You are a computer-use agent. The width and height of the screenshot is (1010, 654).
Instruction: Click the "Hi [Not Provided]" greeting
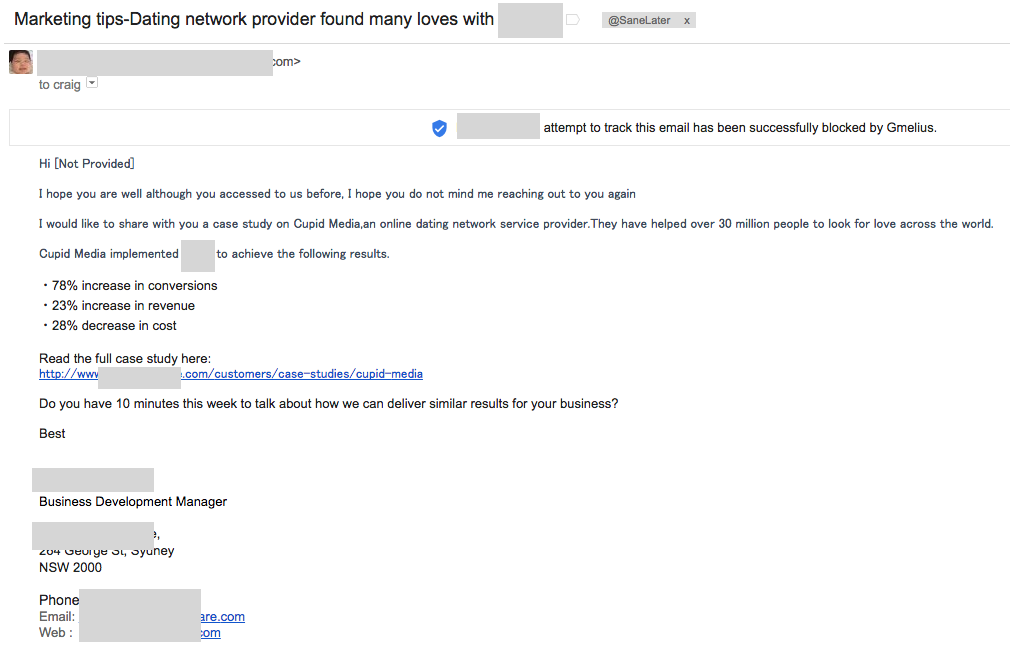tap(86, 163)
